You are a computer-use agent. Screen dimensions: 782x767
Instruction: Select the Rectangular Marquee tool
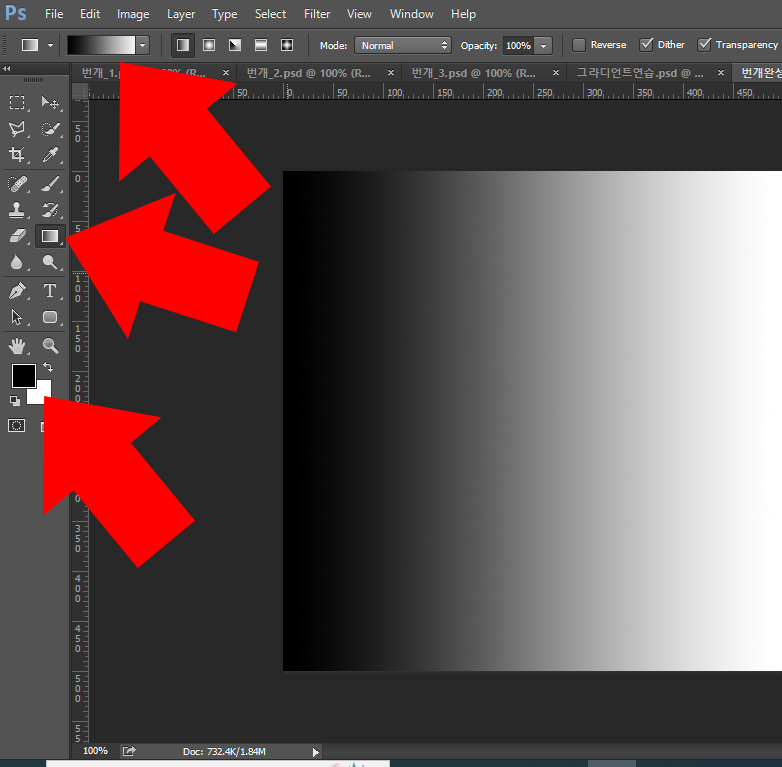point(17,102)
